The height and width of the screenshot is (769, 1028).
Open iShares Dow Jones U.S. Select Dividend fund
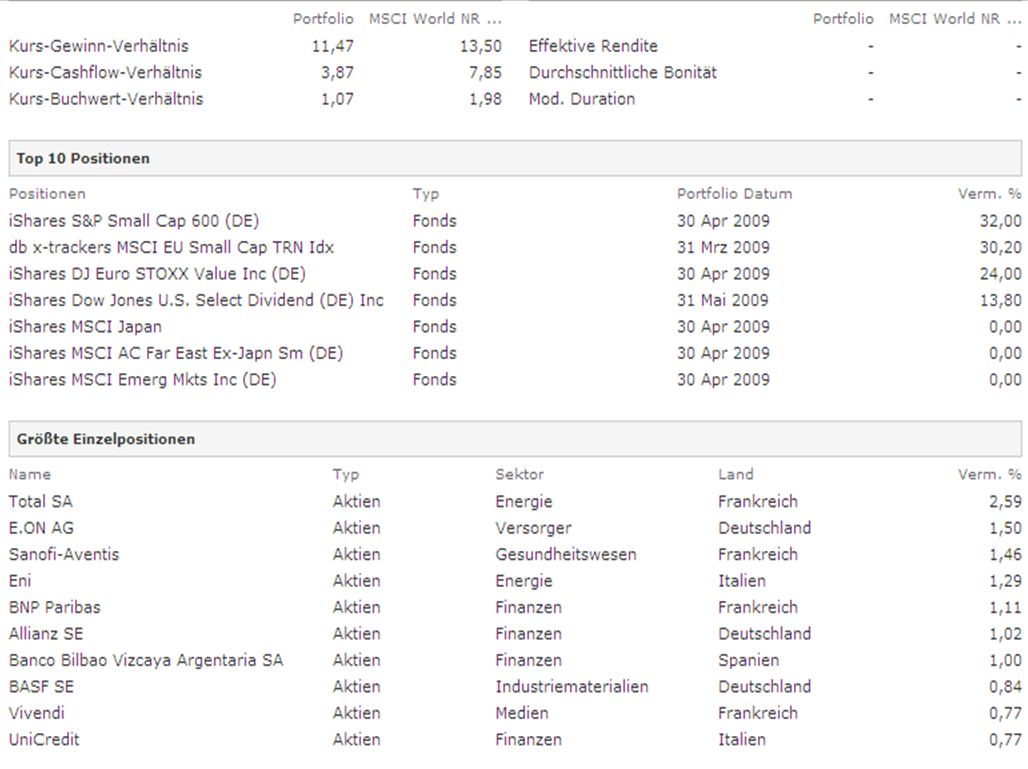196,300
